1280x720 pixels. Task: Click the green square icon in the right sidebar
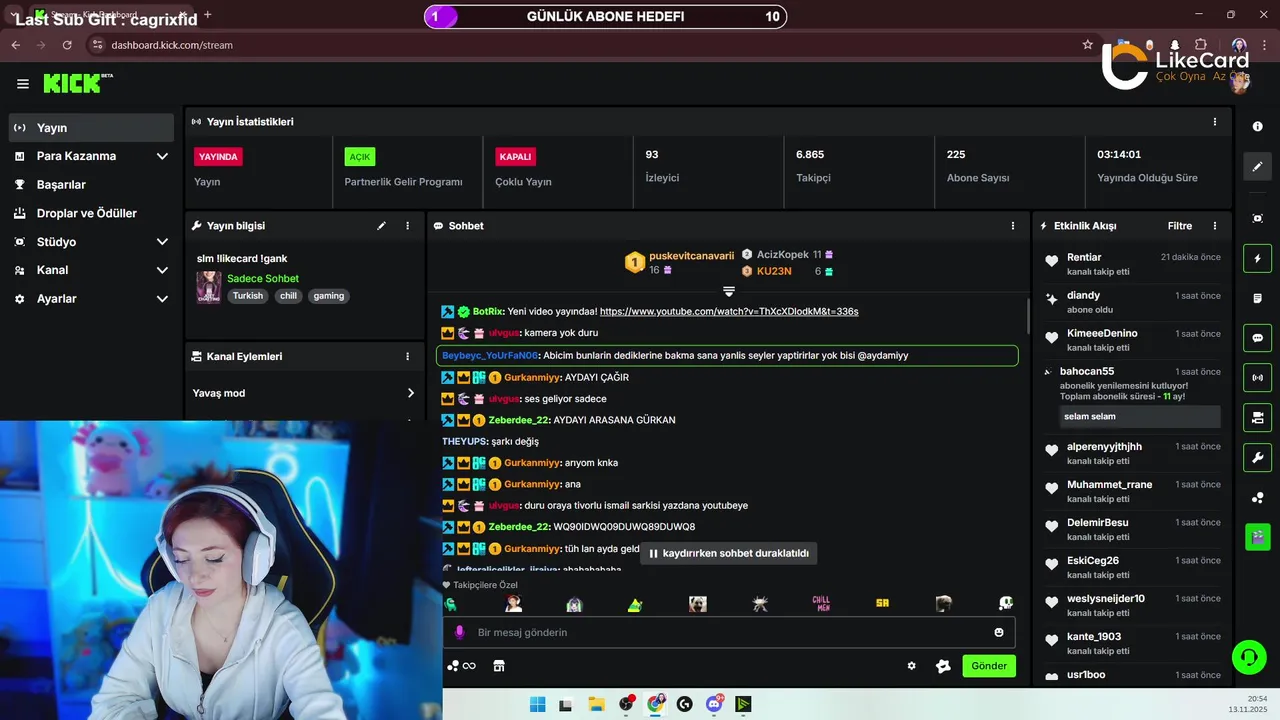click(x=1257, y=537)
